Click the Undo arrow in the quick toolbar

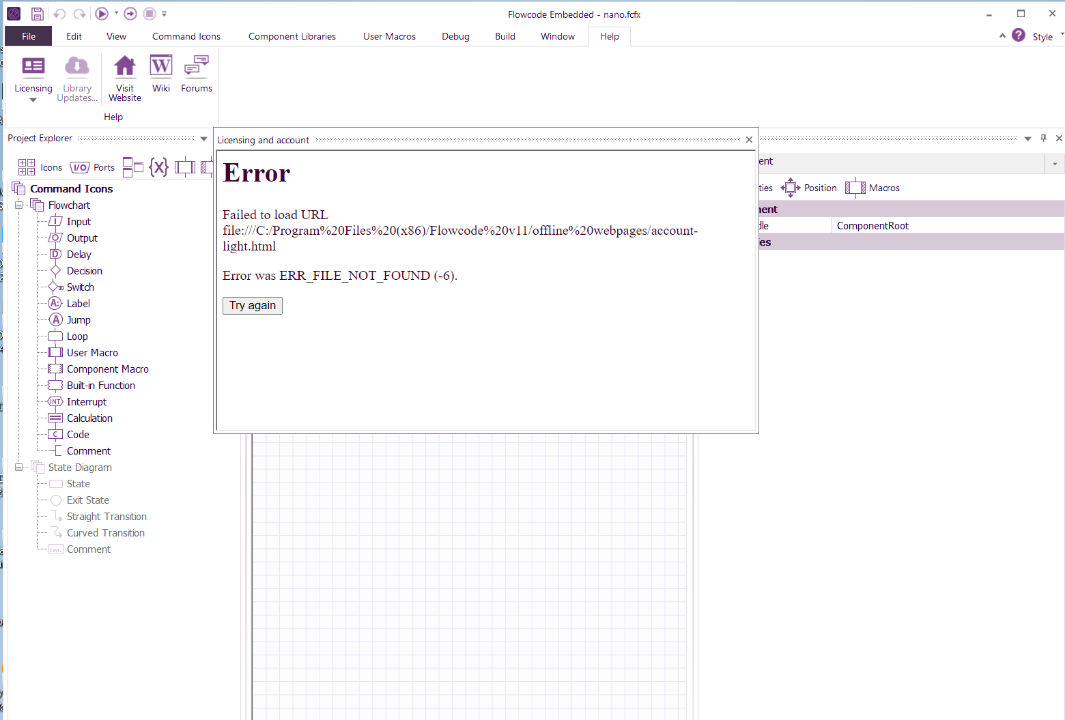click(59, 14)
